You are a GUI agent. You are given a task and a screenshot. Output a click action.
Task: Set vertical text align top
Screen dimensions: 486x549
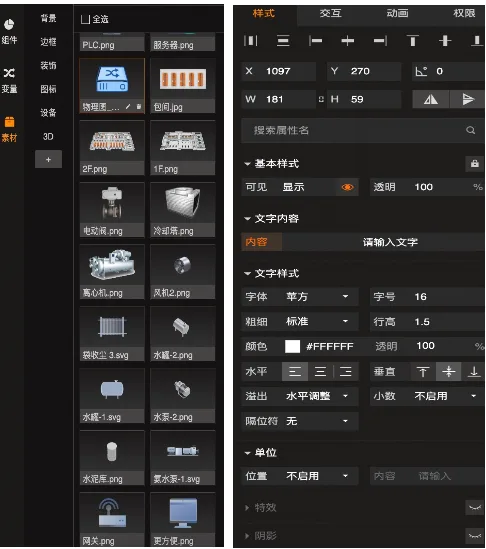pyautogui.click(x=423, y=371)
